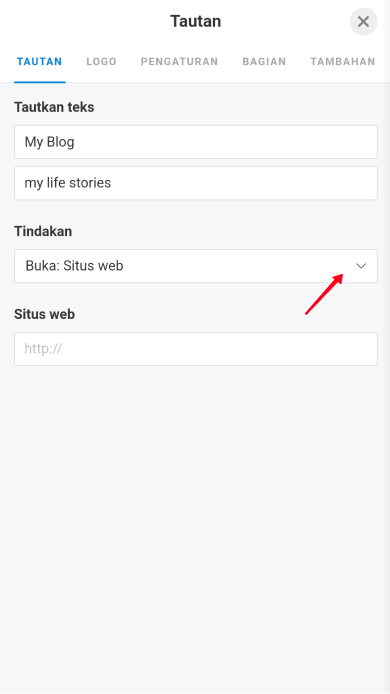Click the word 'Blog' in first field
Screen dimensions: 390x694
[x=60, y=142]
